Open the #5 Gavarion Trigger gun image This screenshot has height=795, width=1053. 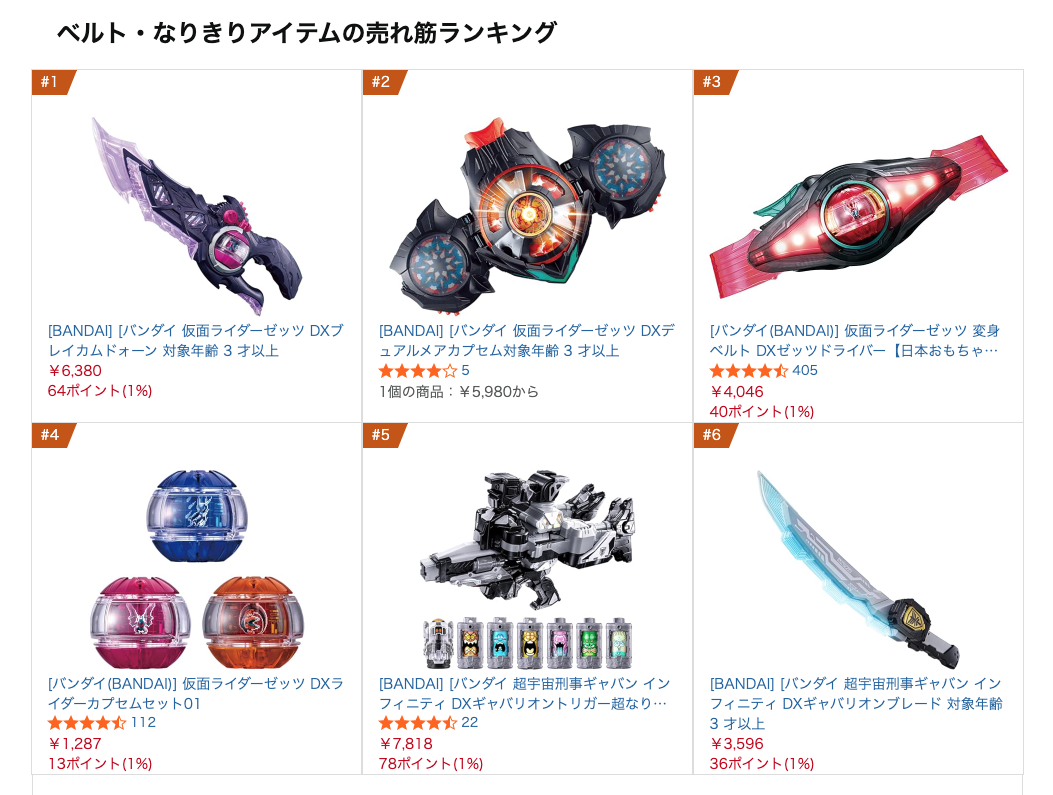[527, 569]
